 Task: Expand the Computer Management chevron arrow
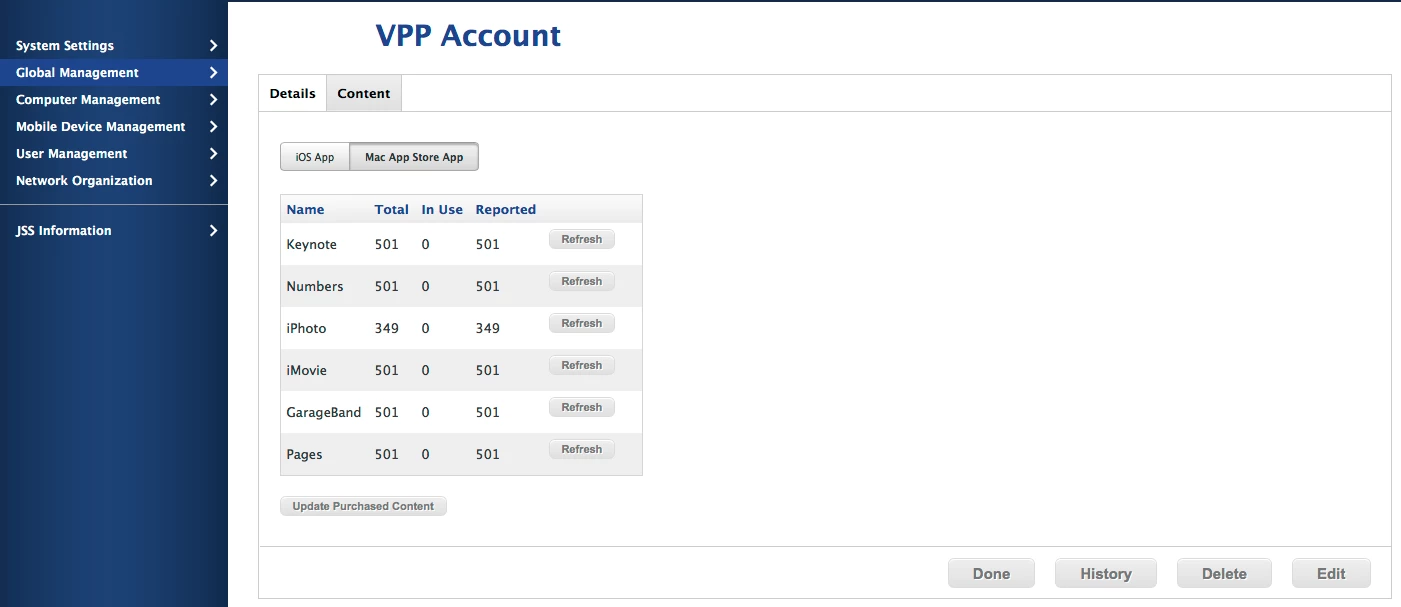click(213, 100)
